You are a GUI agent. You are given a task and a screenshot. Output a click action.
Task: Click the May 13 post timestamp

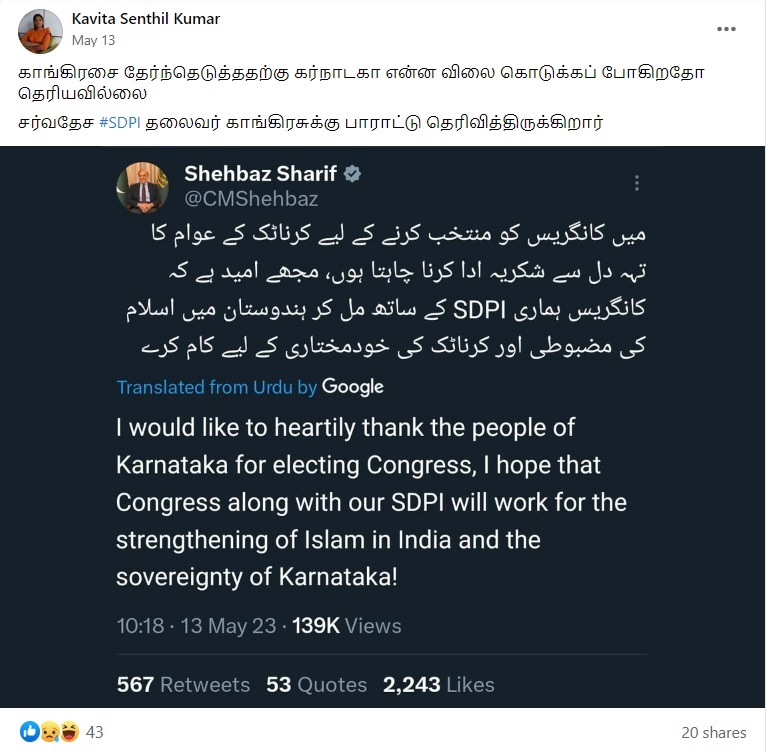pyautogui.click(x=91, y=40)
